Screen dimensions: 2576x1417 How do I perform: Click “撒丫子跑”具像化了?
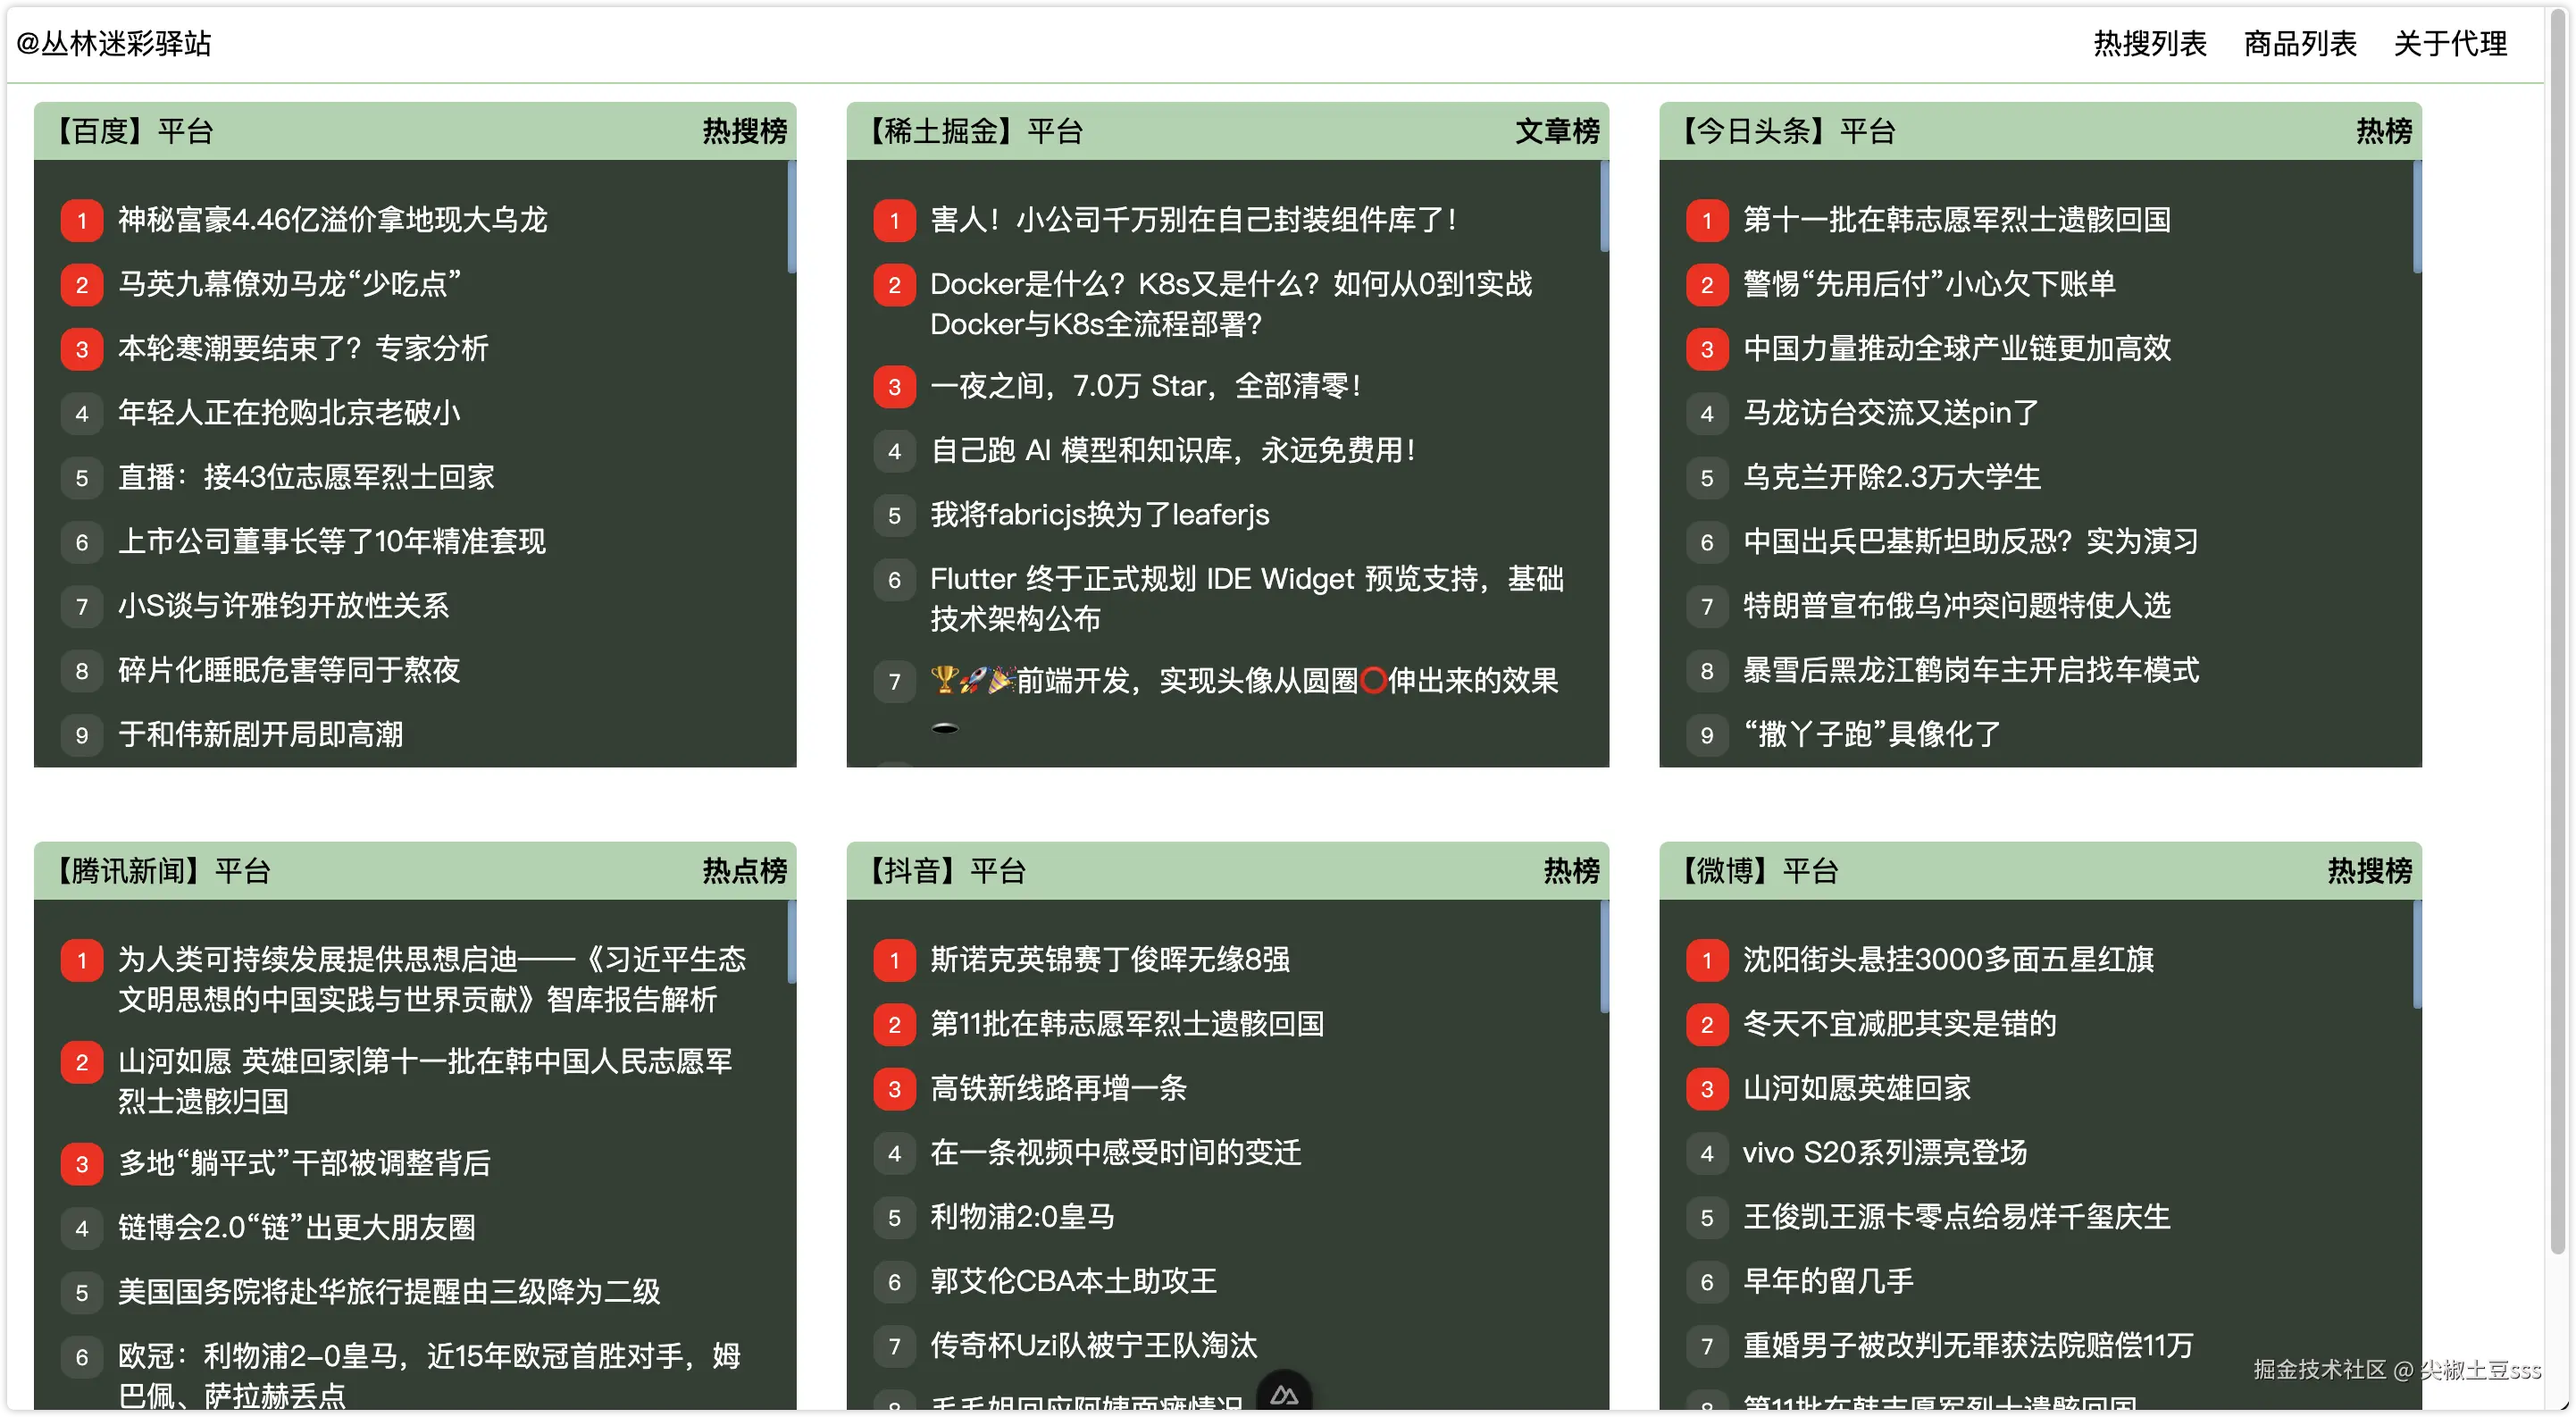pyautogui.click(x=1872, y=735)
